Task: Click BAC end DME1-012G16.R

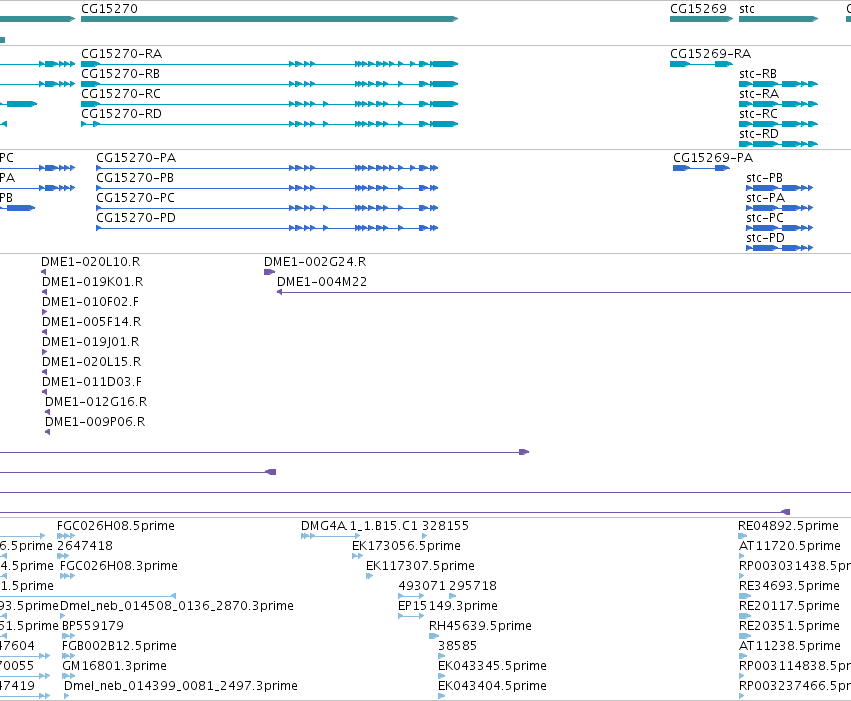Action: pos(96,403)
